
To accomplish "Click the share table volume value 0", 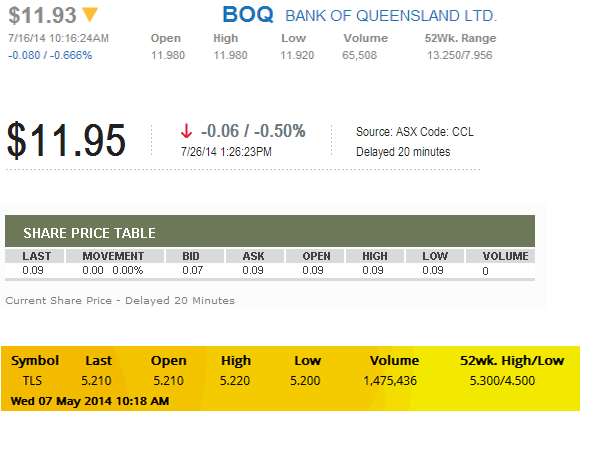I will 485,271.
